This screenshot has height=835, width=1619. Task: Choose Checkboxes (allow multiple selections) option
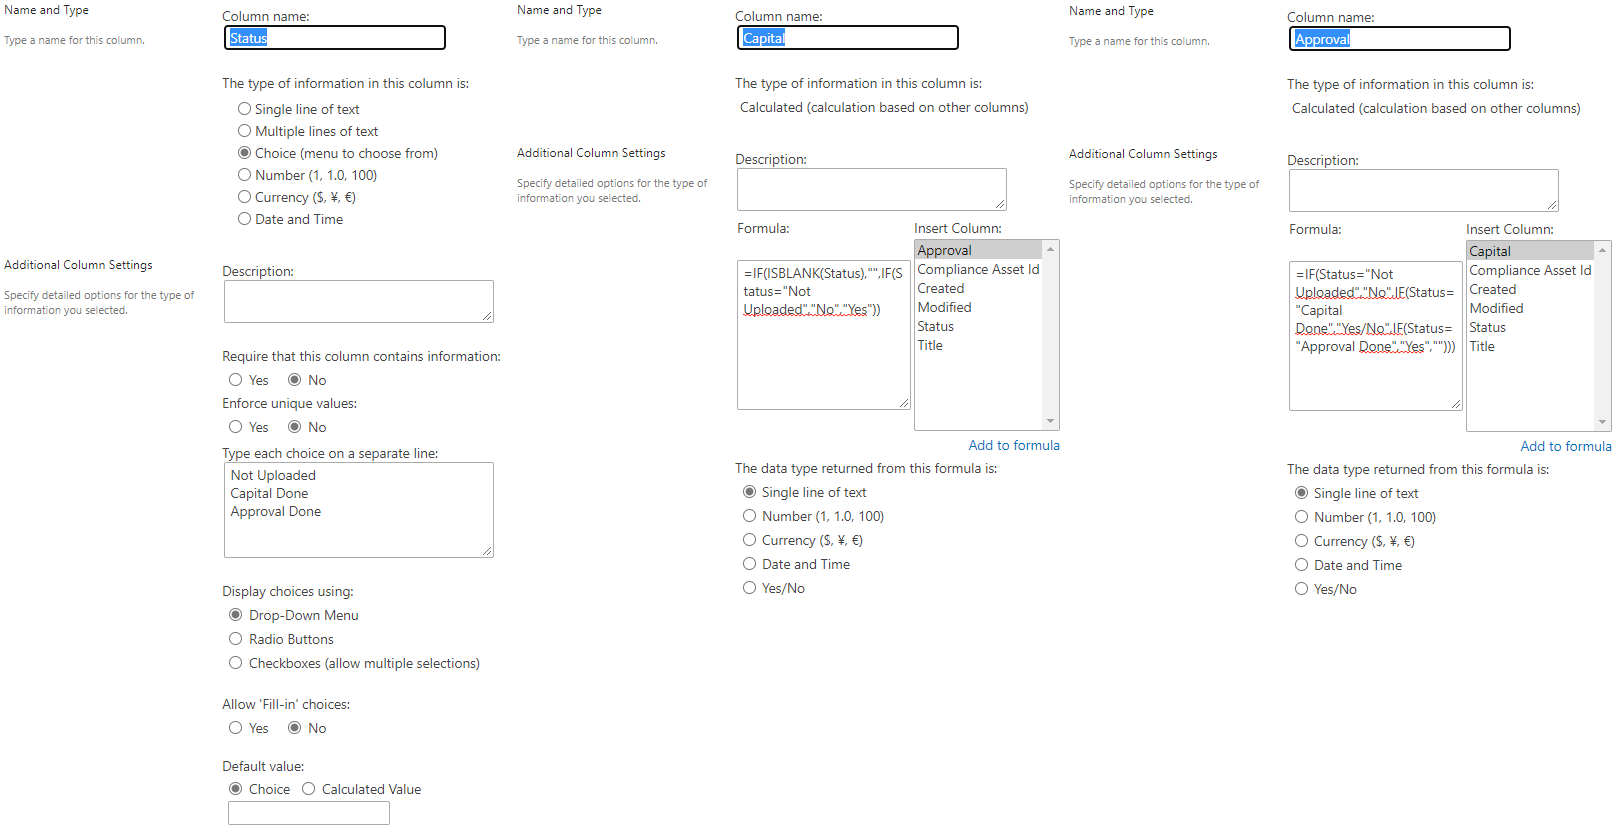[x=235, y=663]
